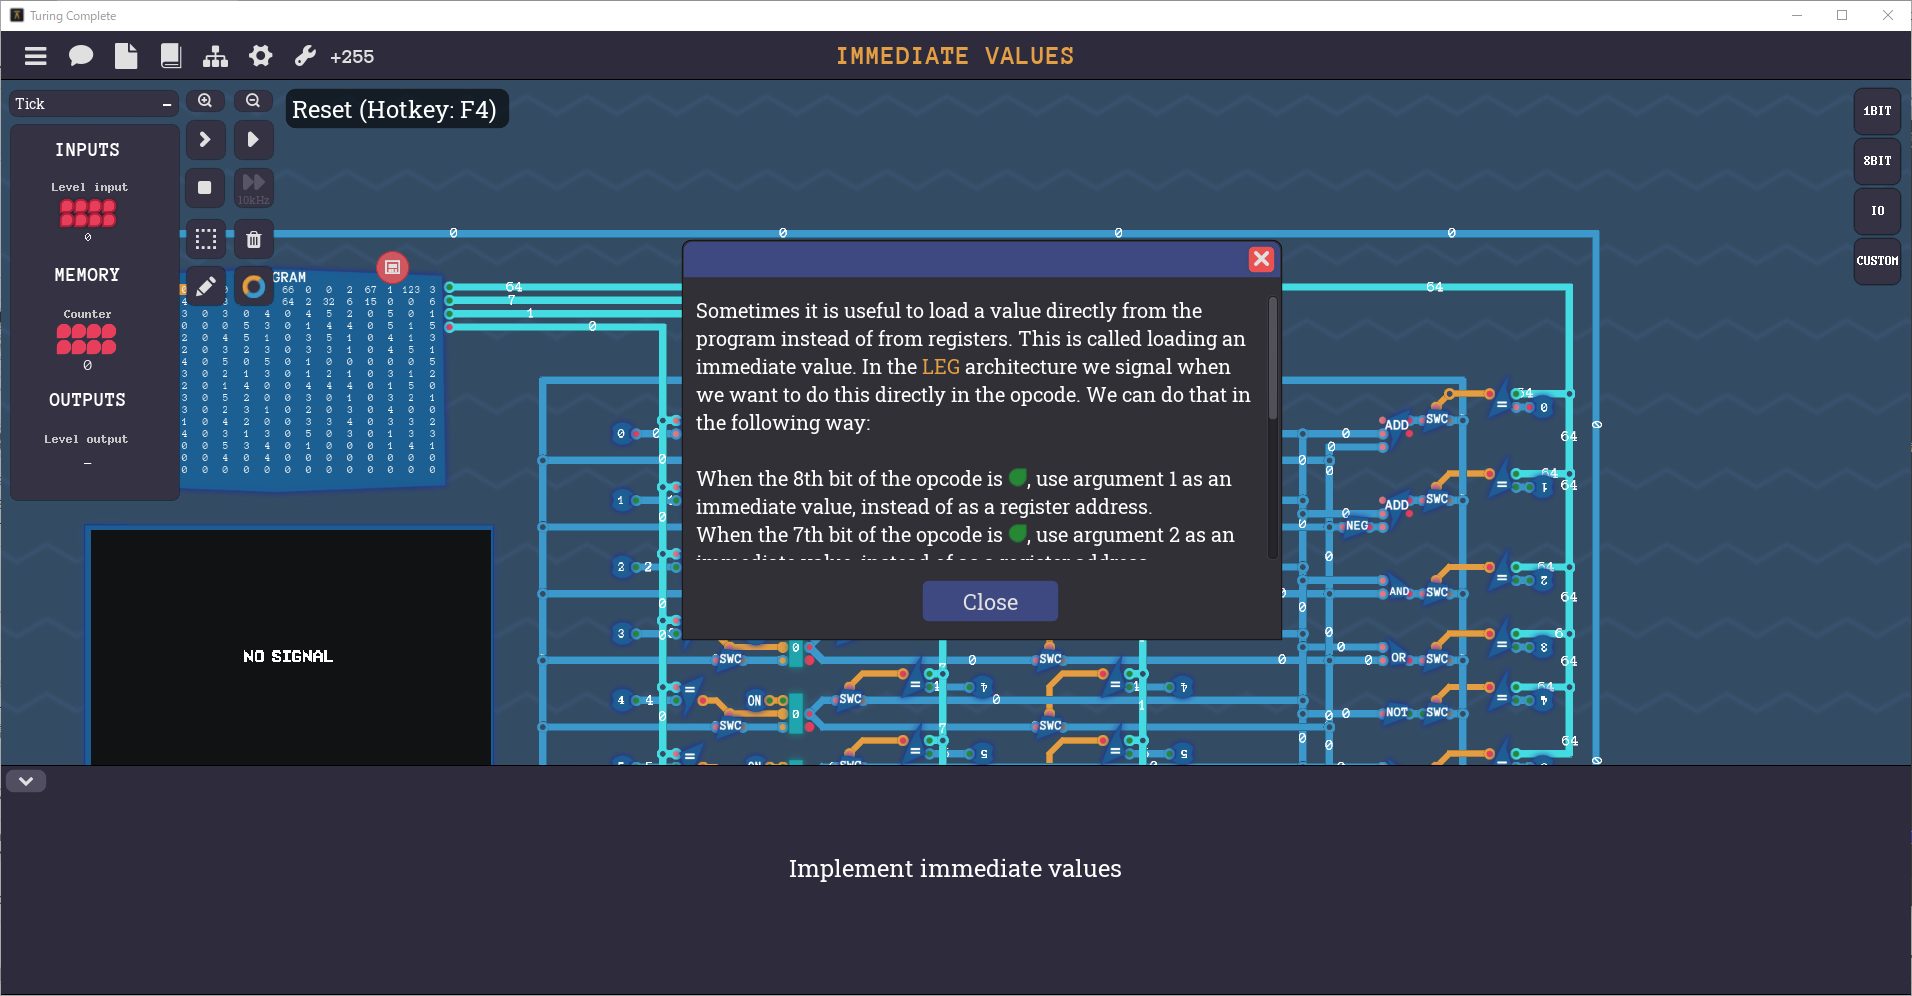Open the chat message icon in the top toolbar

tap(81, 56)
